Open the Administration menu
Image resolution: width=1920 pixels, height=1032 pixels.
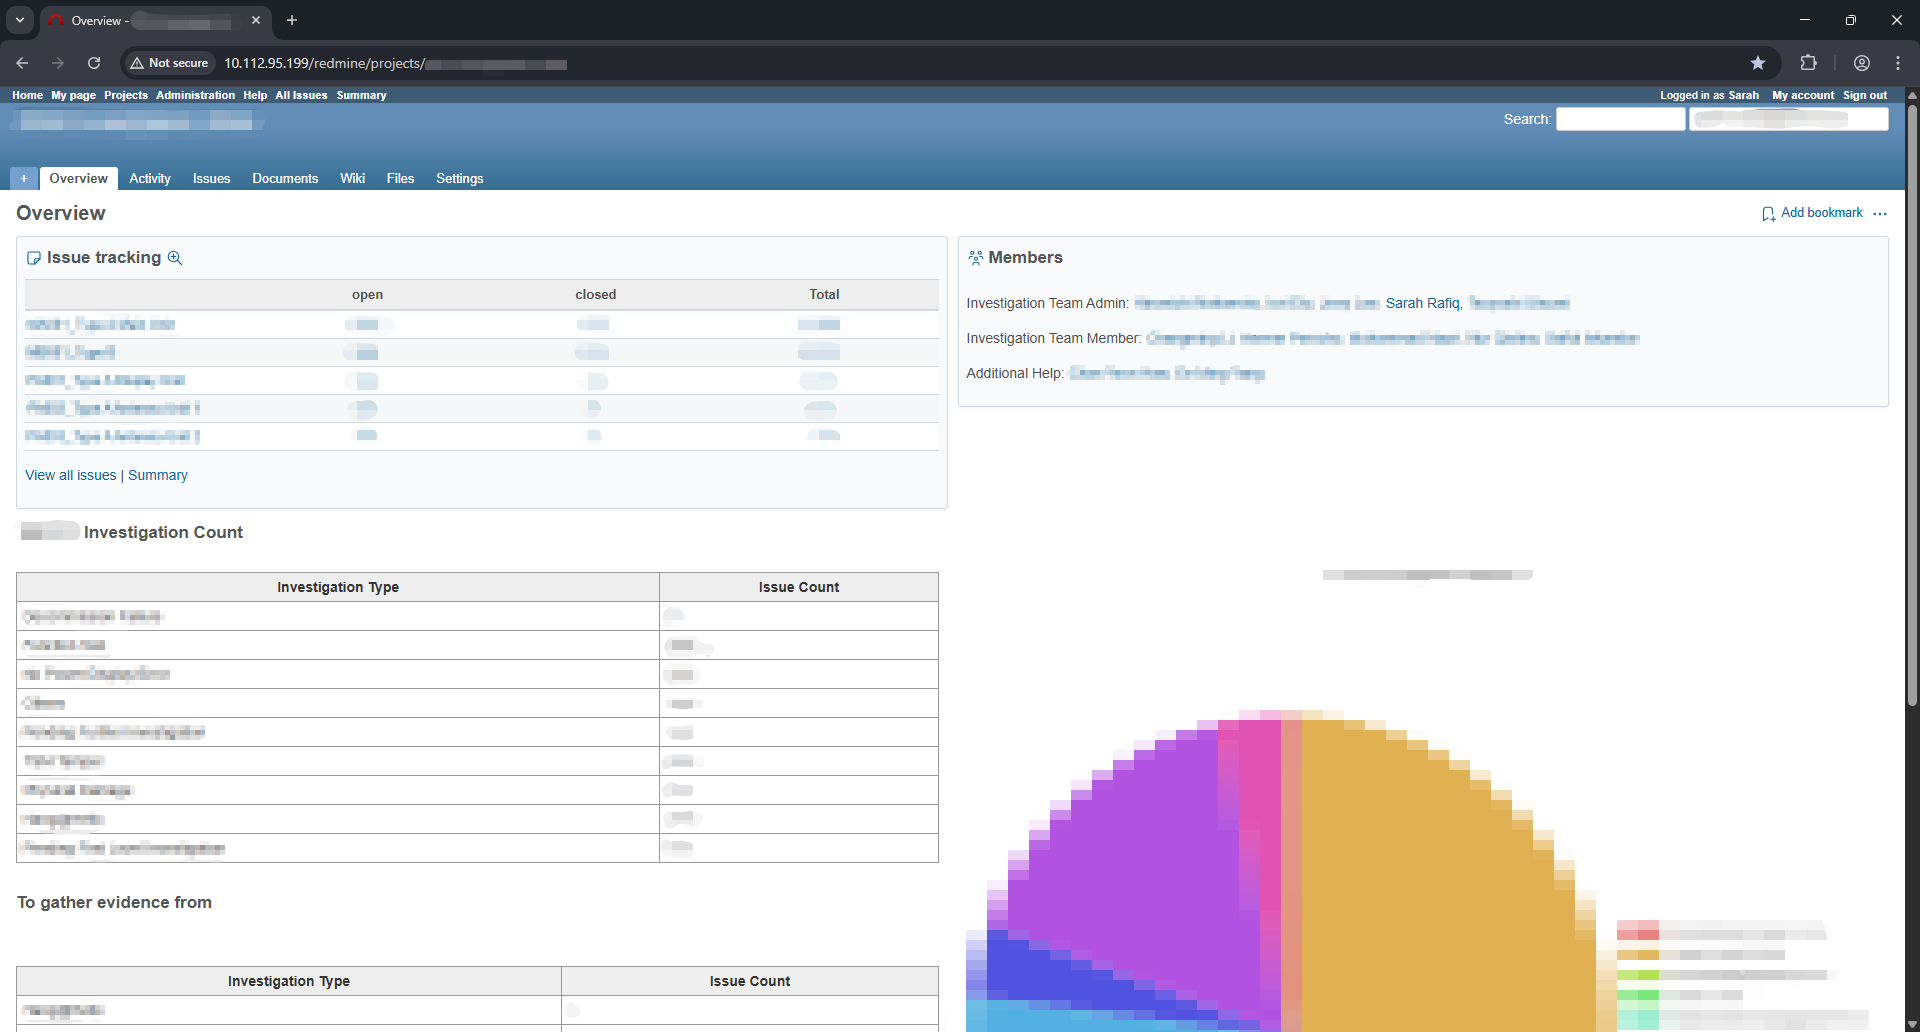click(x=195, y=95)
